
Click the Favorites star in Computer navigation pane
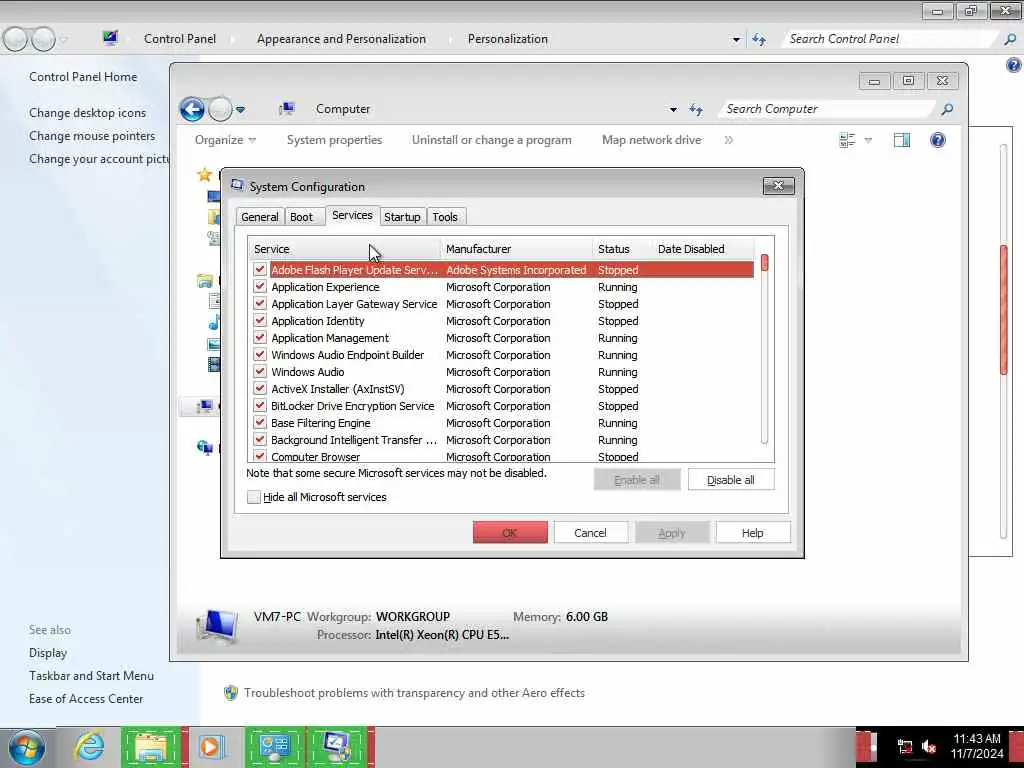pyautogui.click(x=204, y=174)
